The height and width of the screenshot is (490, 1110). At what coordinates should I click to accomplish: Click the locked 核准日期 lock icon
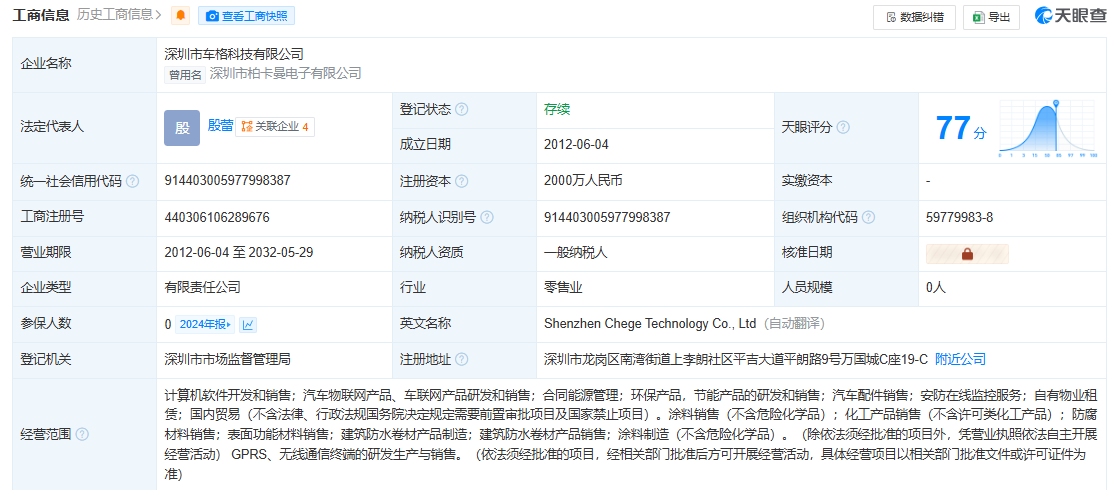click(x=967, y=253)
